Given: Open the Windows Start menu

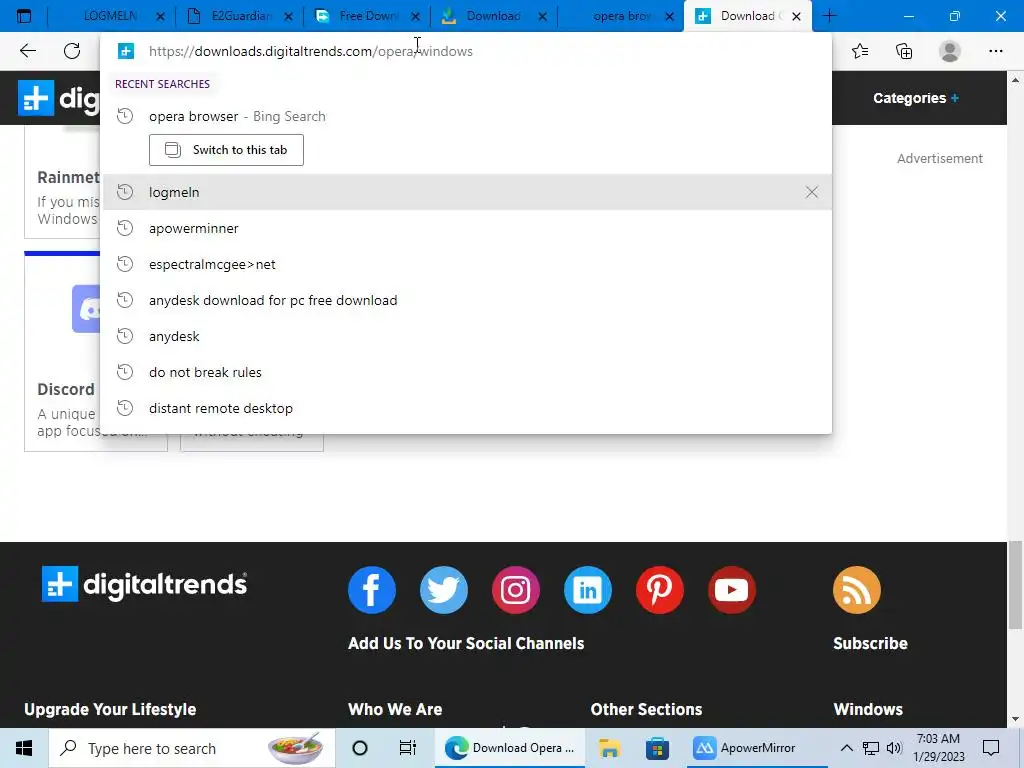Looking at the screenshot, I should 24,748.
